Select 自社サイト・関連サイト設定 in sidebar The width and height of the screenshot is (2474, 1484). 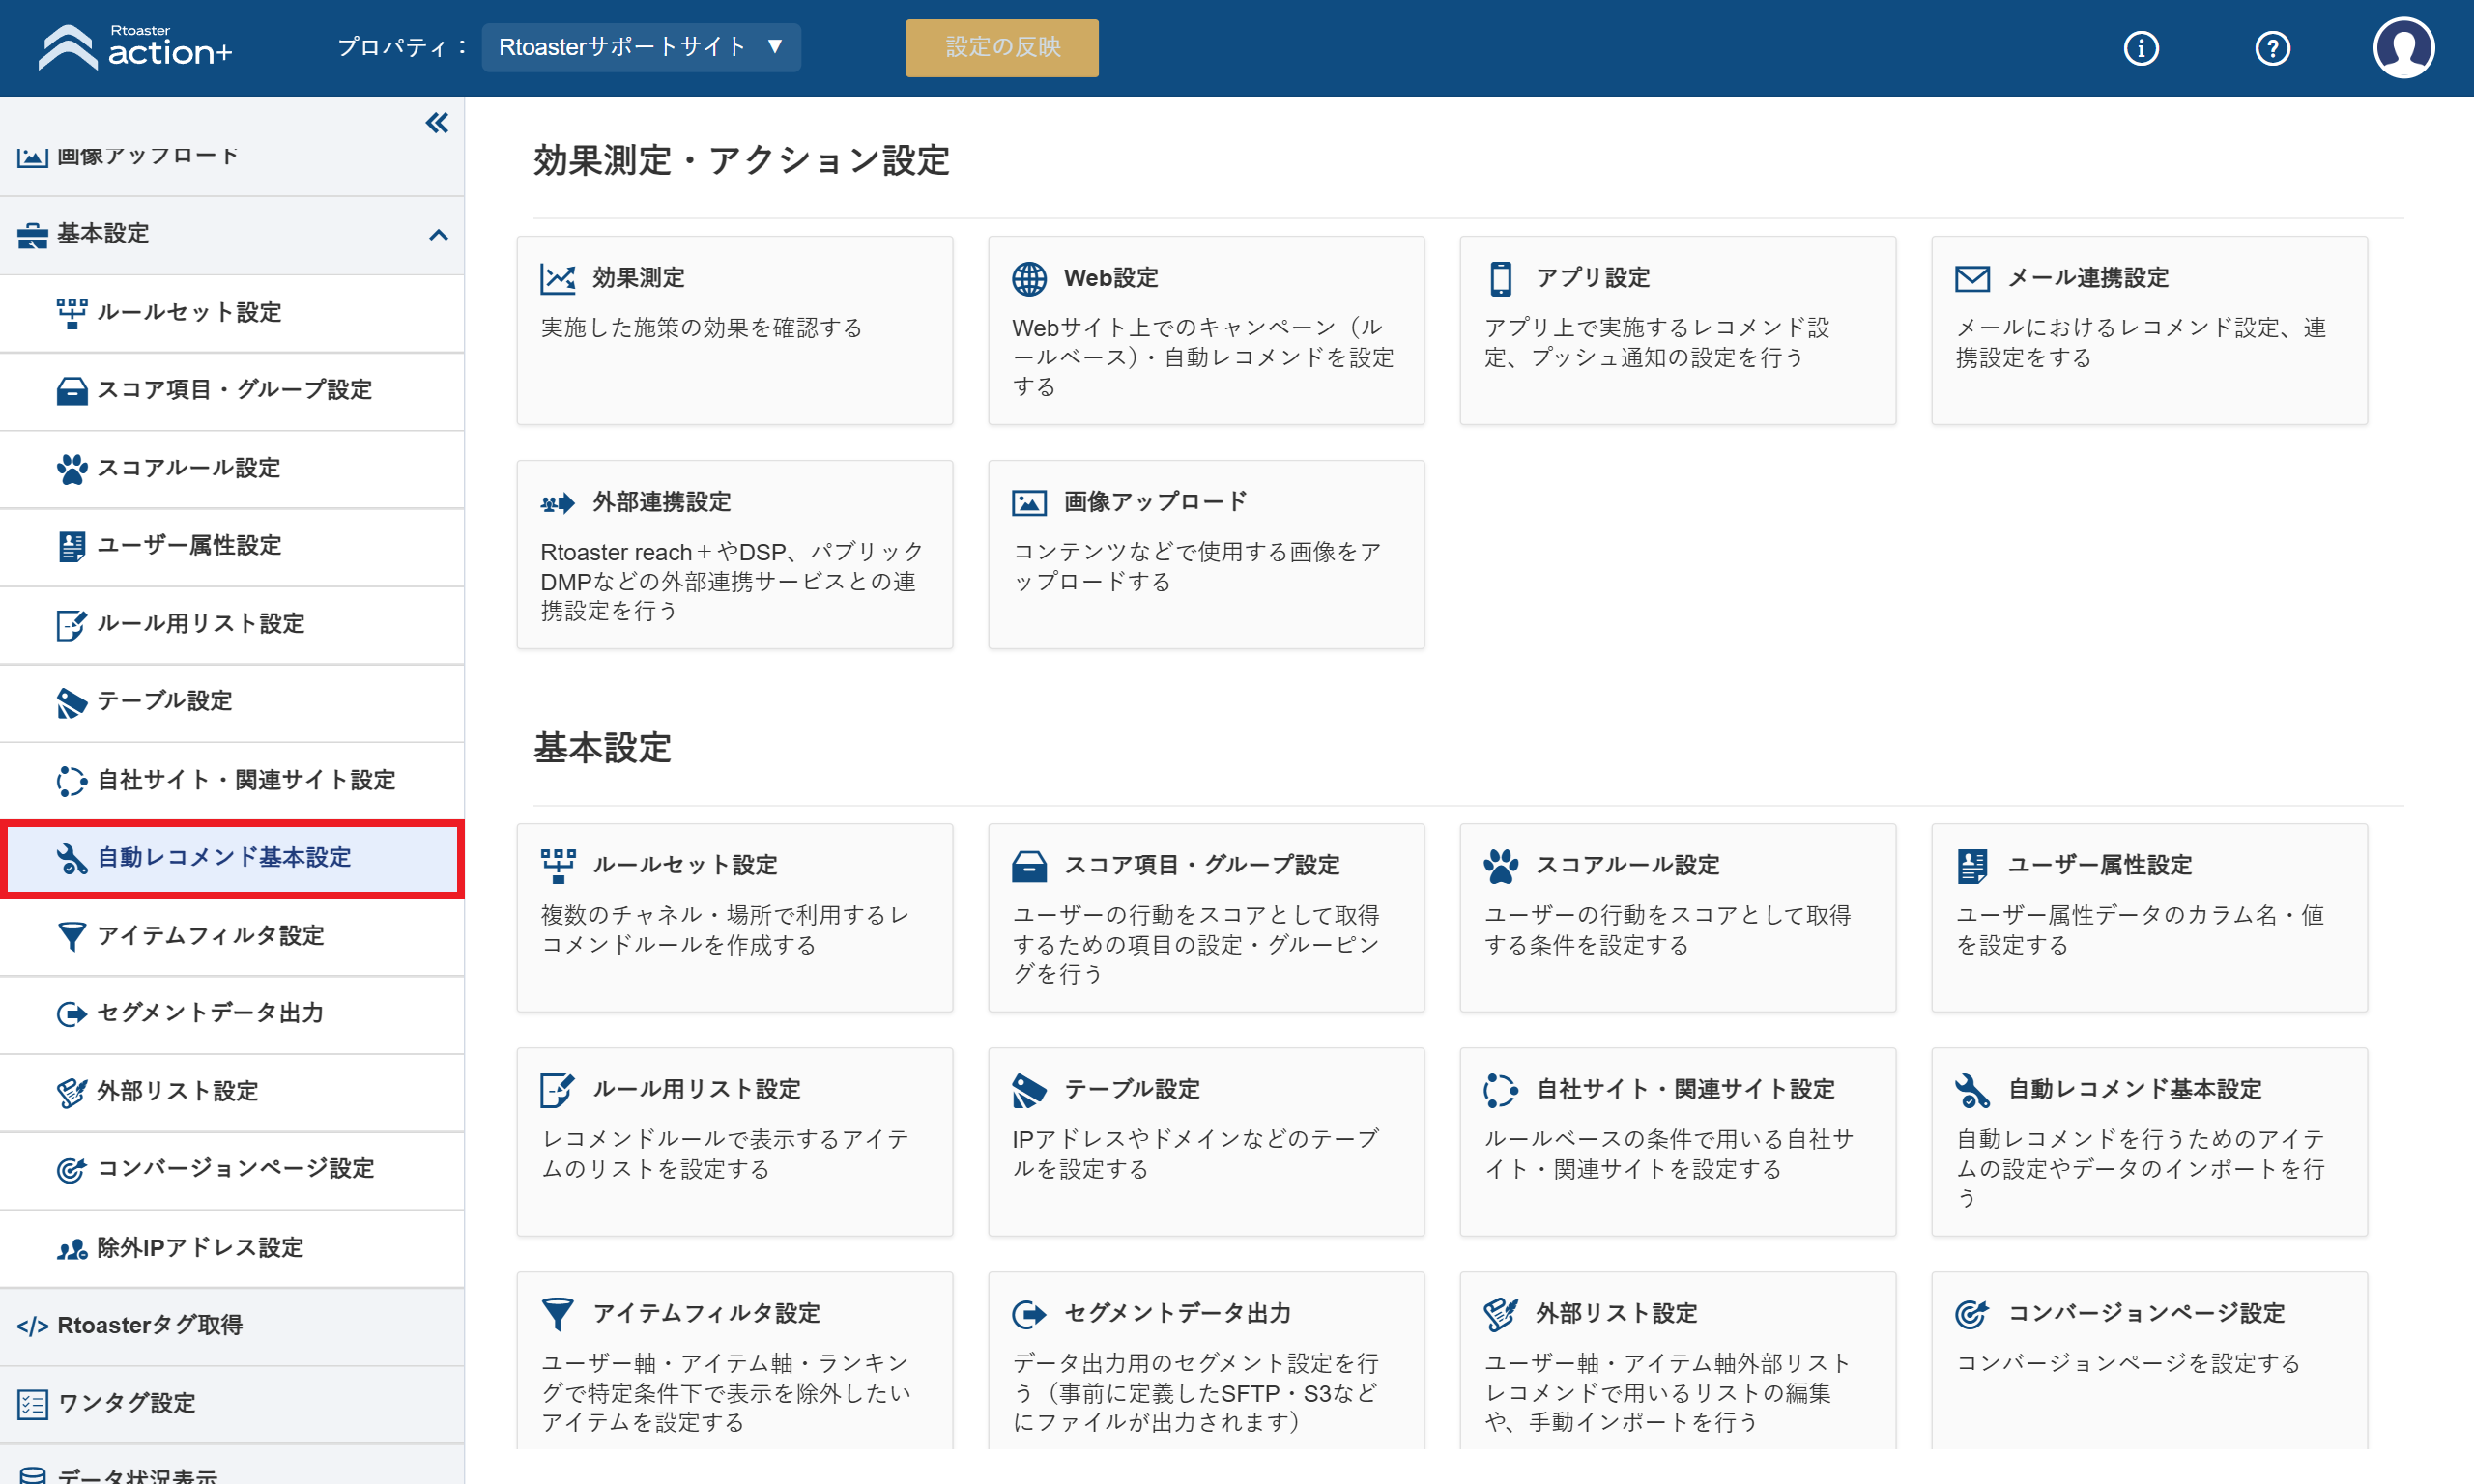click(232, 780)
